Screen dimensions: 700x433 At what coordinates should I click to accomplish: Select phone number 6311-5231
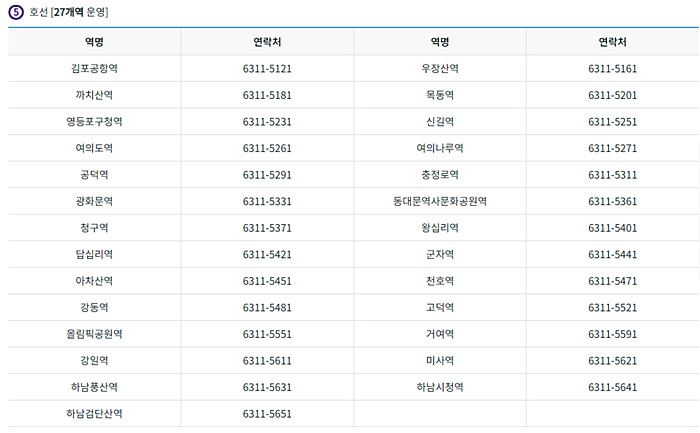pos(267,122)
